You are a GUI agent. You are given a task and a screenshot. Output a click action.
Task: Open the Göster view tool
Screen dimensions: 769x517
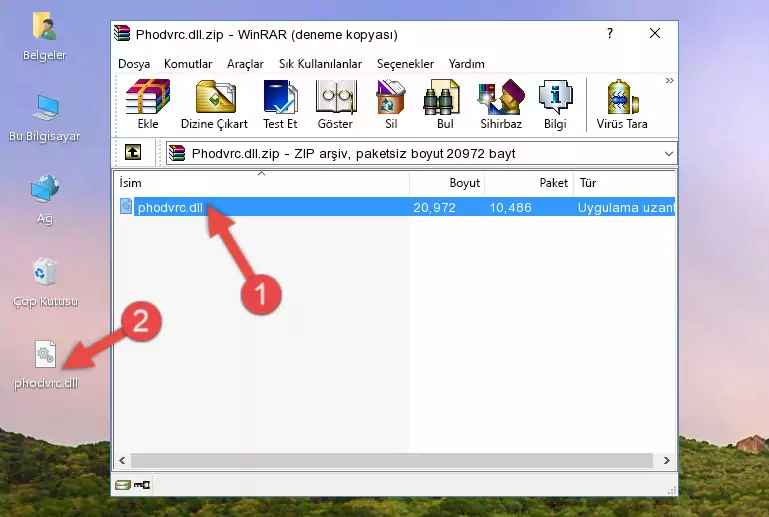click(335, 104)
